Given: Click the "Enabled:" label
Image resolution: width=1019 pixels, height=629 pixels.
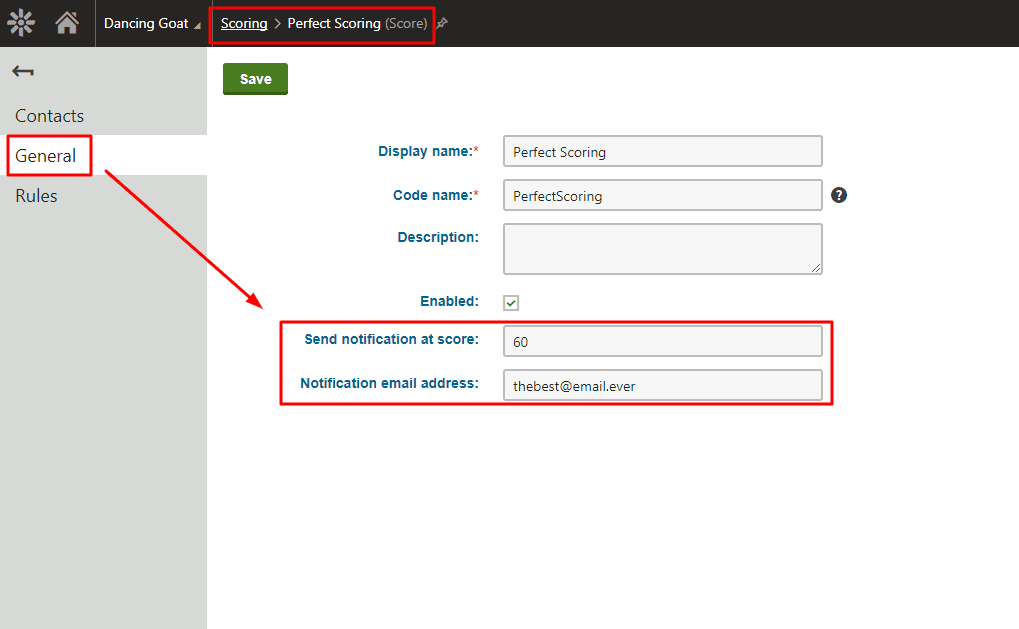Looking at the screenshot, I should pyautogui.click(x=449, y=302).
